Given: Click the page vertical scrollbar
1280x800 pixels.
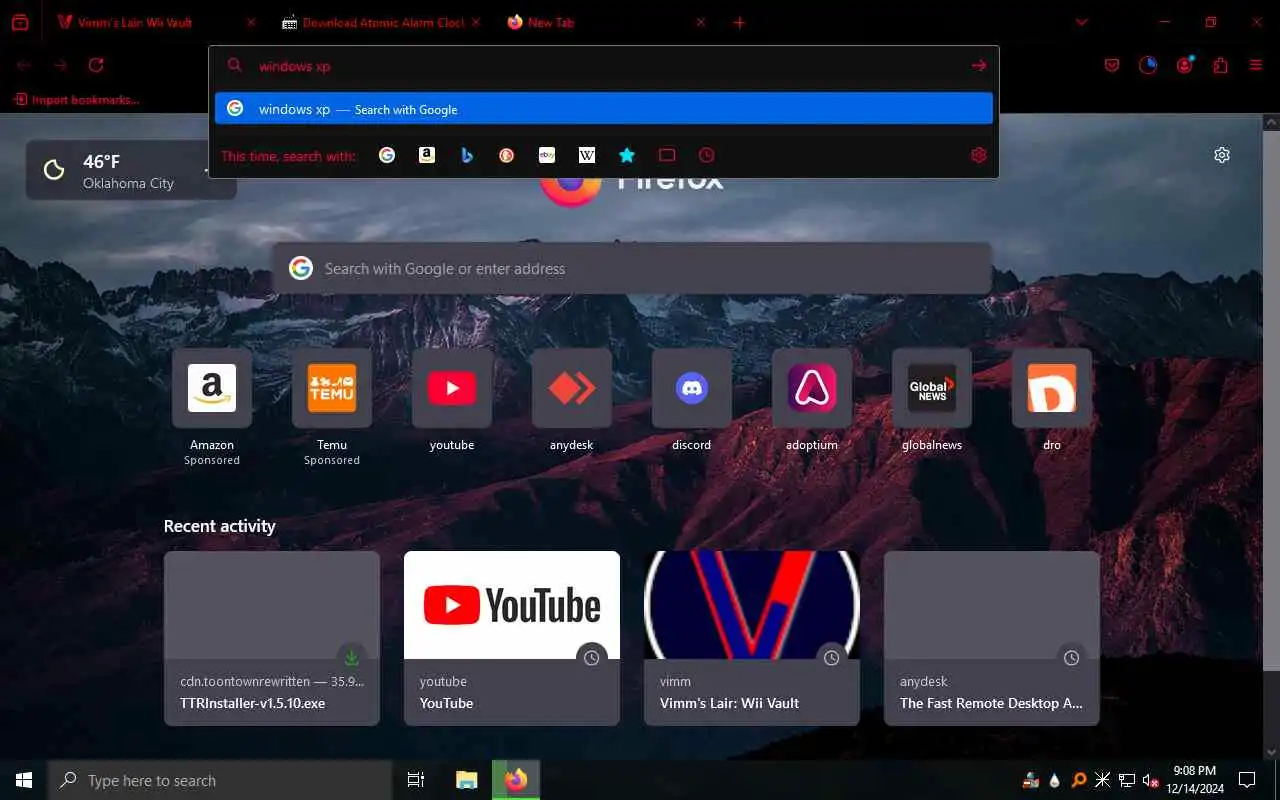Looking at the screenshot, I should (1272, 400).
